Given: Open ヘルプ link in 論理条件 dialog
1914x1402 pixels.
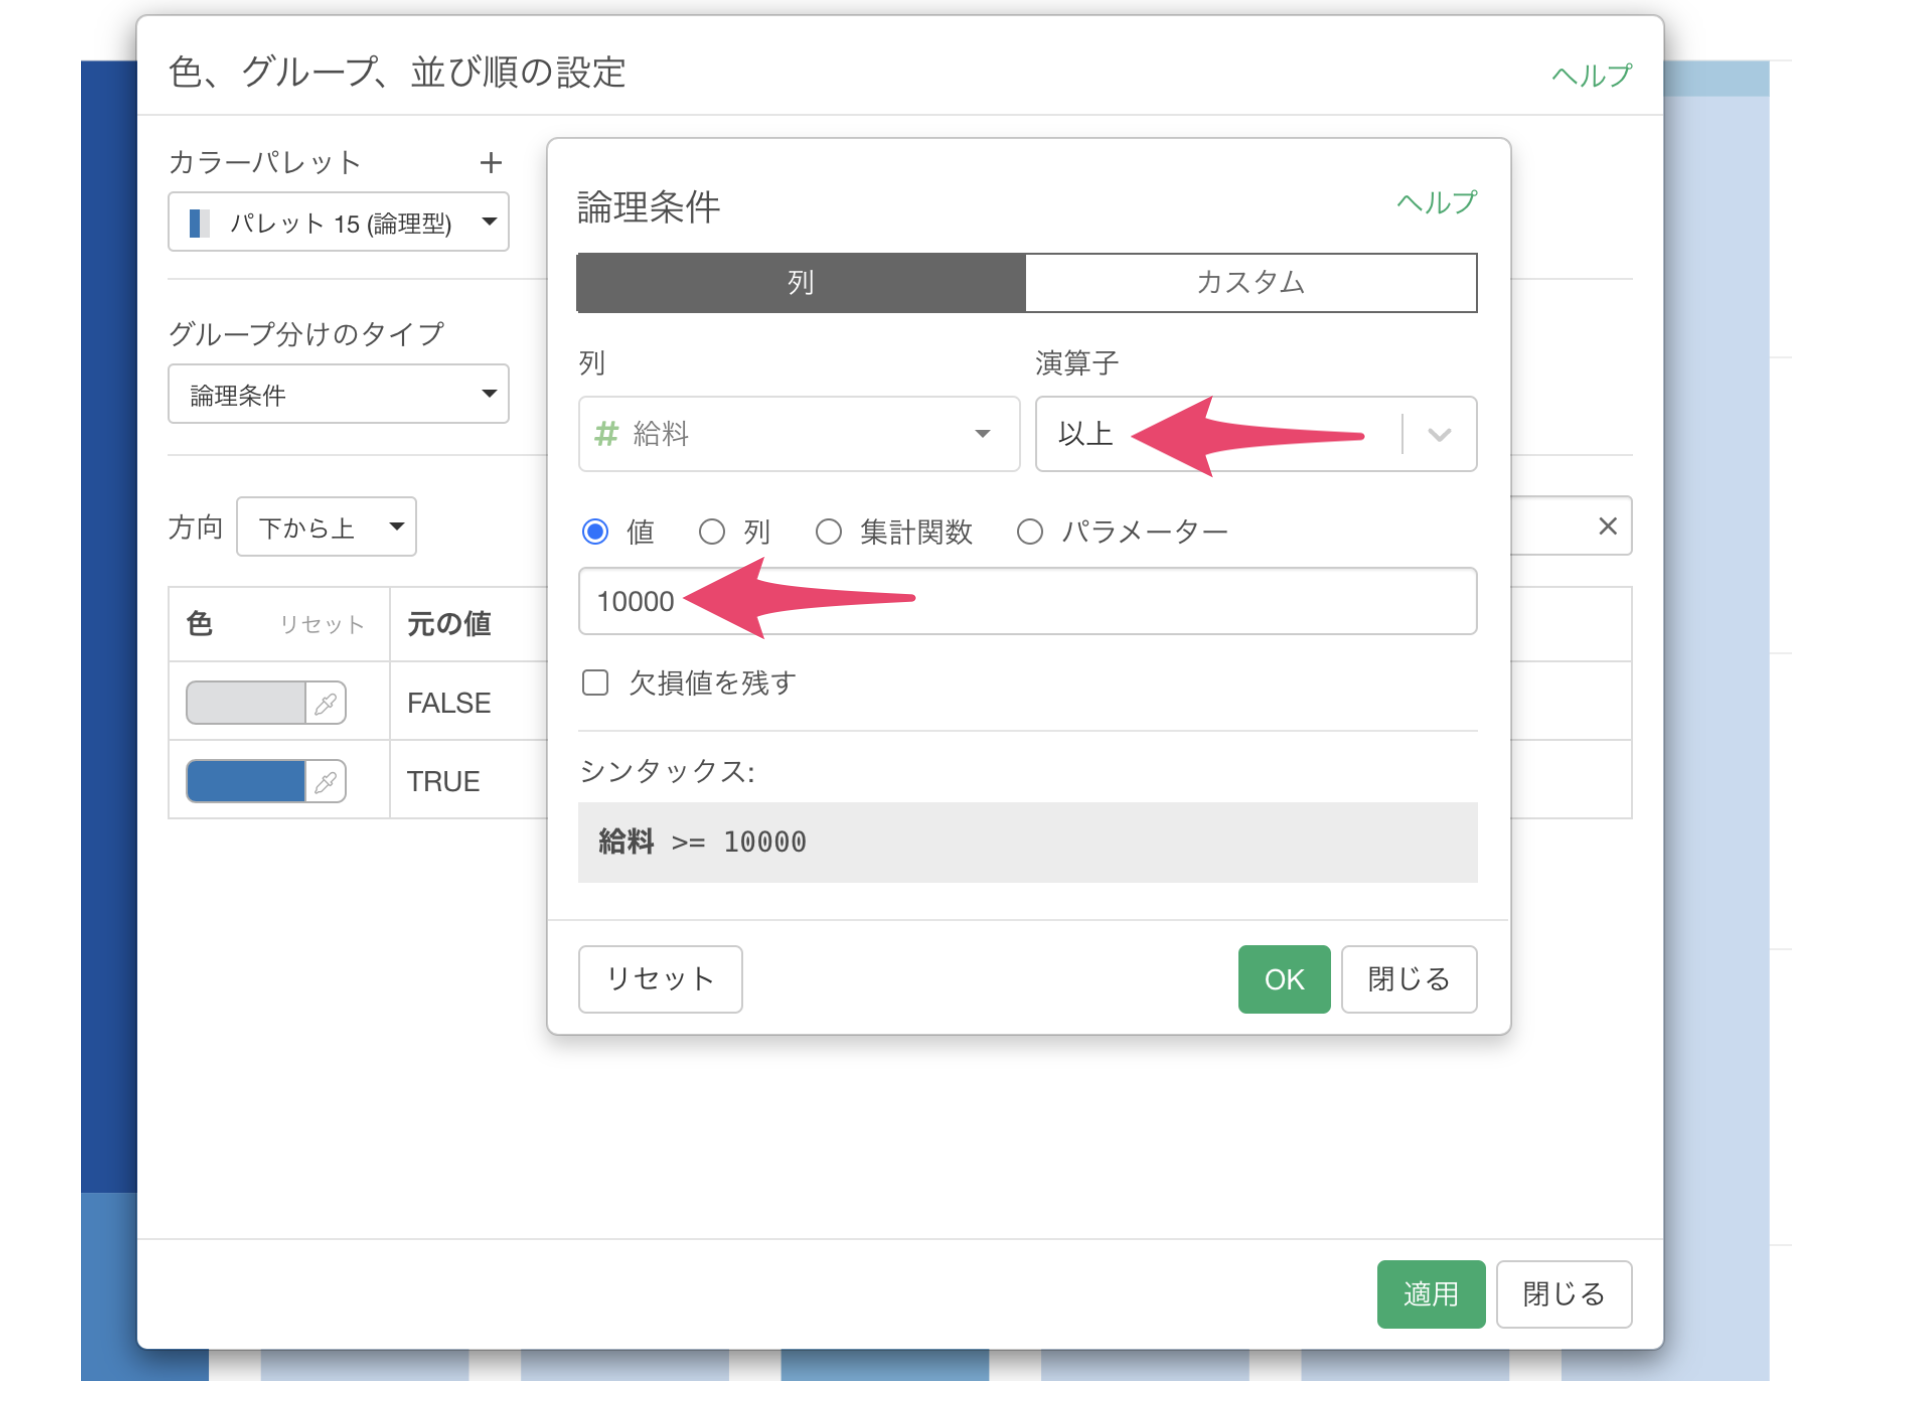Looking at the screenshot, I should click(1435, 203).
